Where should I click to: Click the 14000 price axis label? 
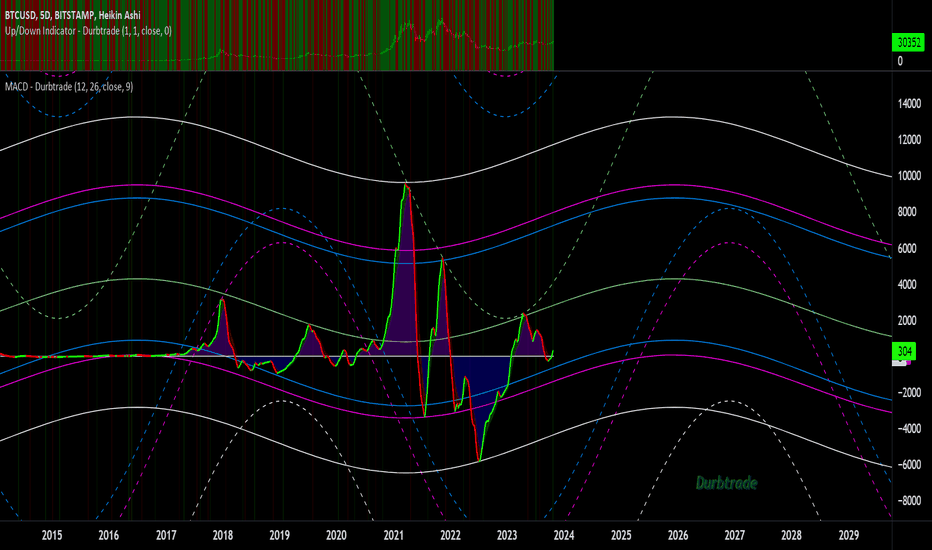click(x=909, y=103)
